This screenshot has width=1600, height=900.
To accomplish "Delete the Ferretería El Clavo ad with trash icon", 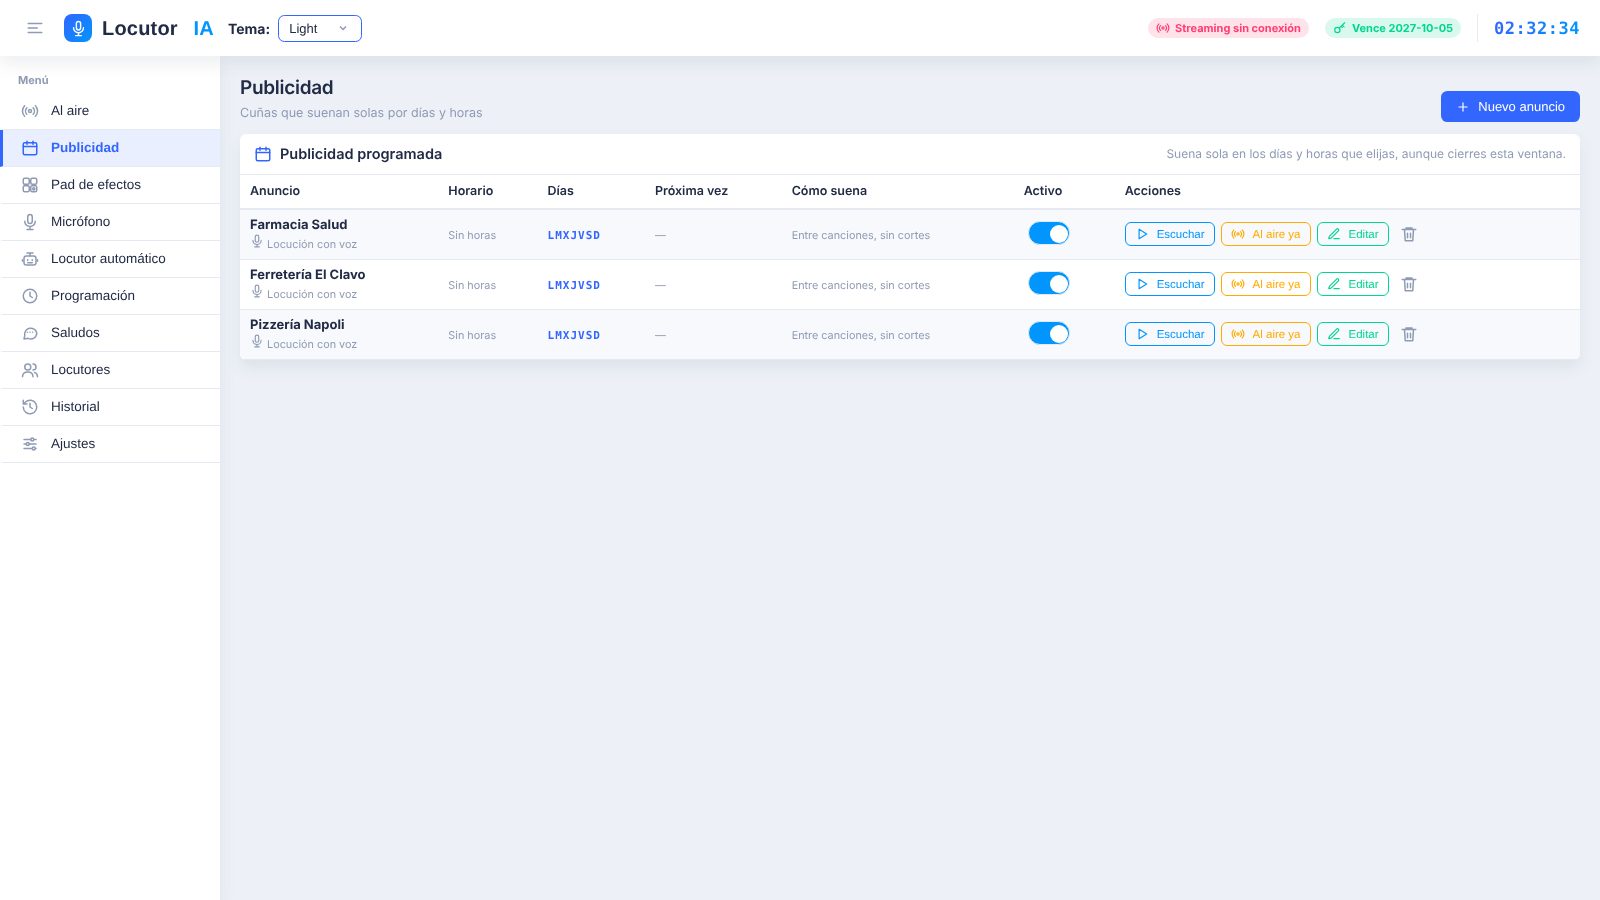I will 1409,284.
